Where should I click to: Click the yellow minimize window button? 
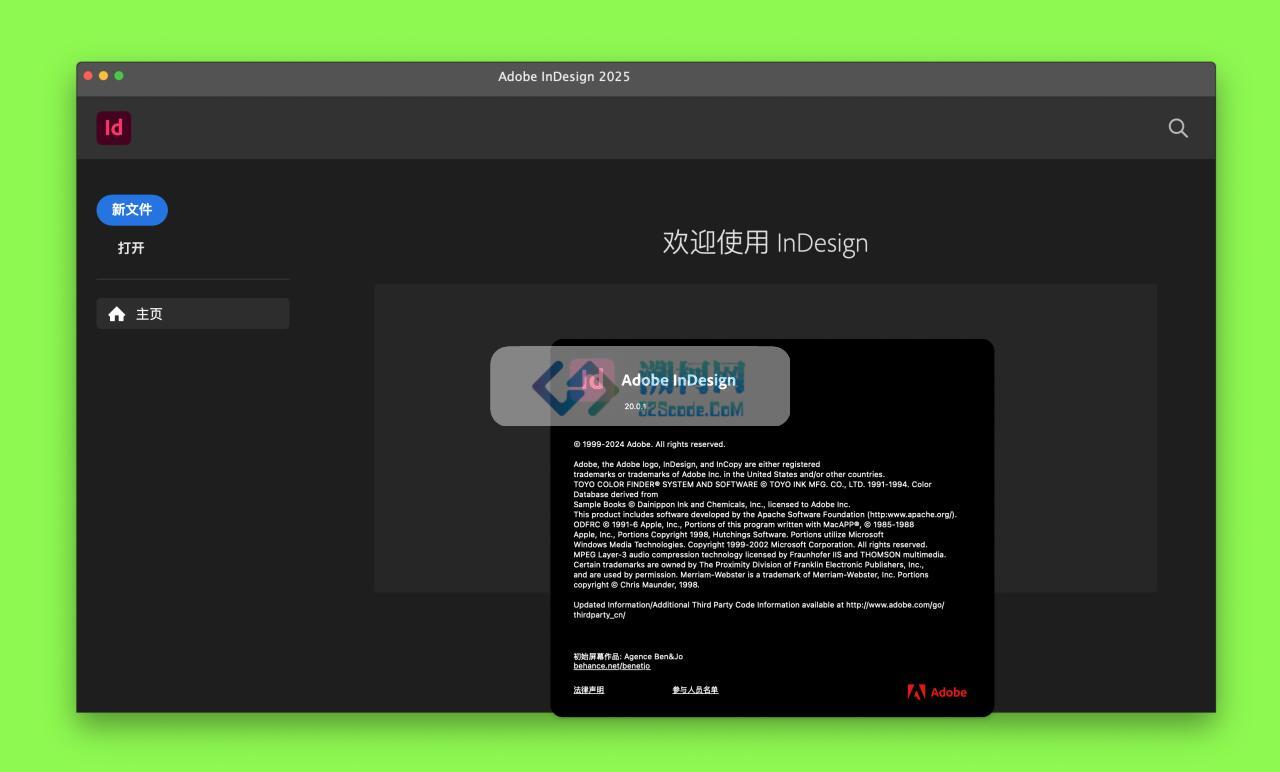point(103,76)
